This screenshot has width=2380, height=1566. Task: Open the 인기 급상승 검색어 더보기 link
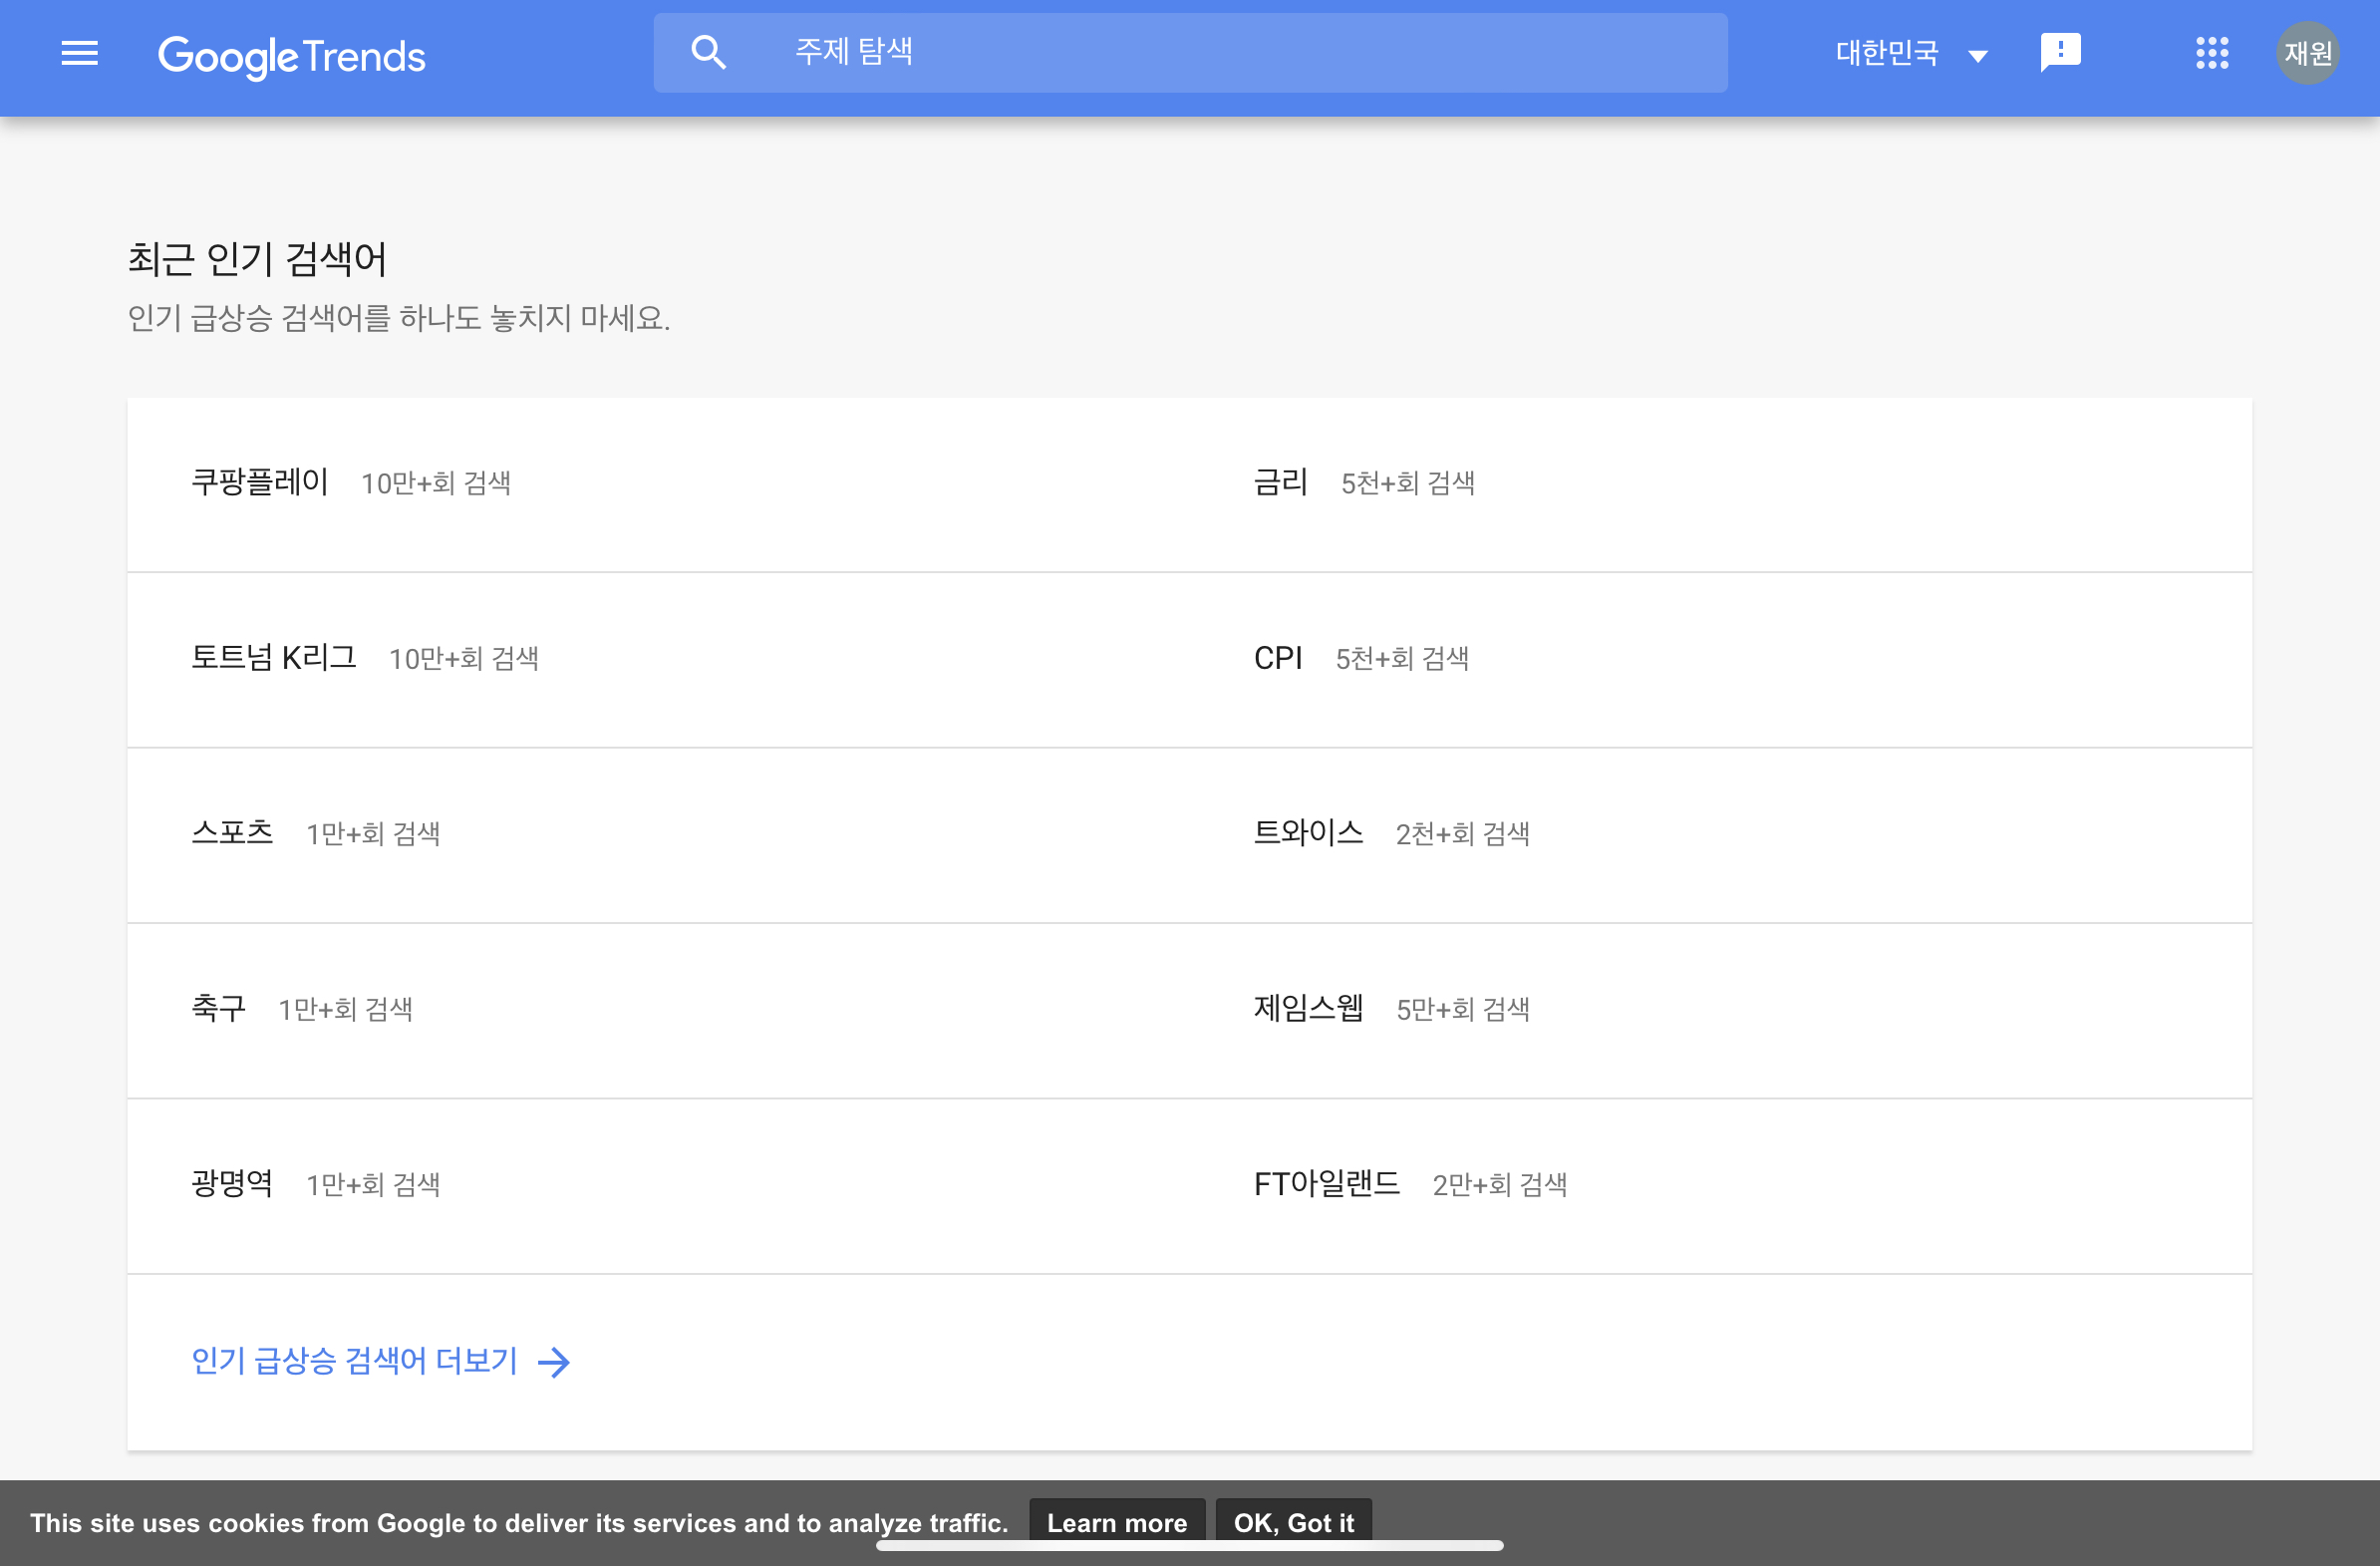click(x=355, y=1361)
